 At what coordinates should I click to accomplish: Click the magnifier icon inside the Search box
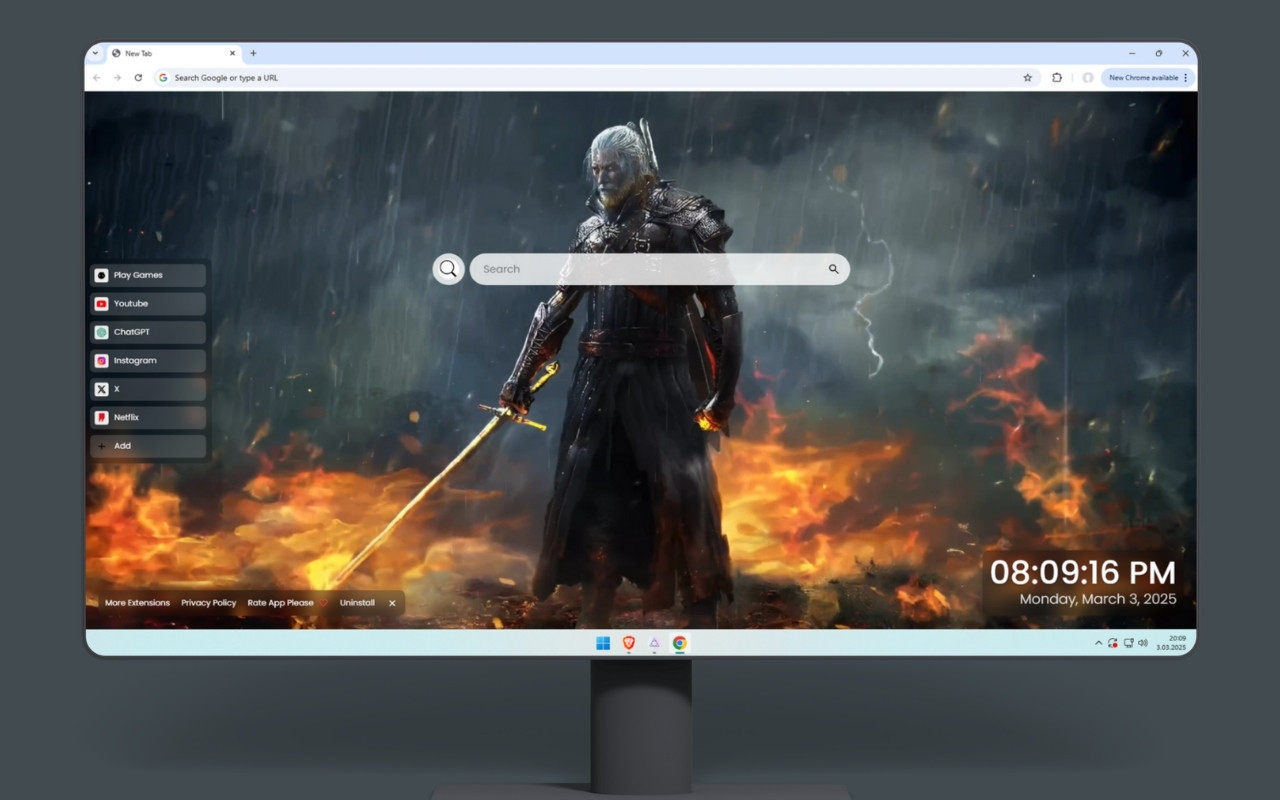(833, 269)
